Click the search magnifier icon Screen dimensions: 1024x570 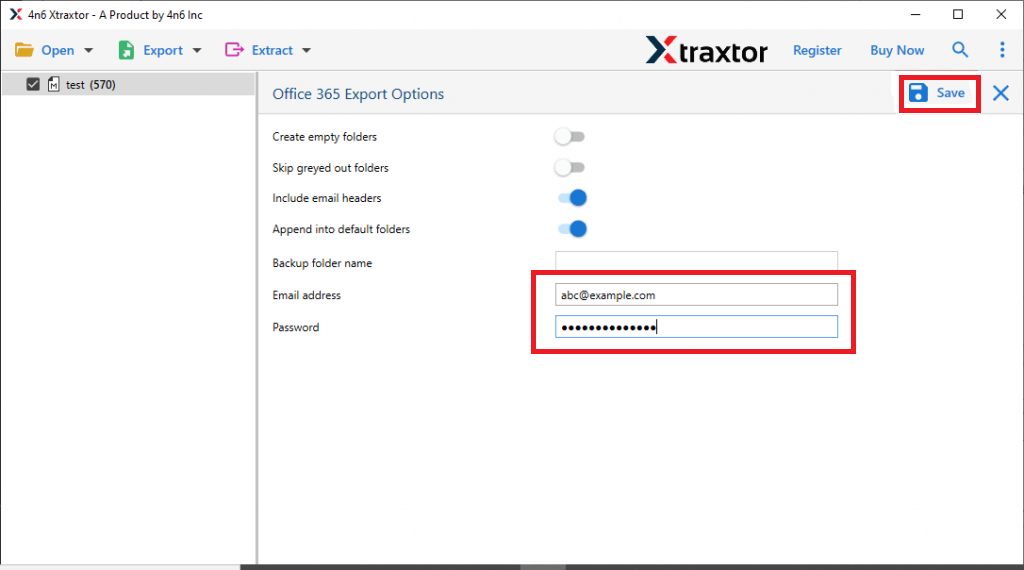click(959, 50)
